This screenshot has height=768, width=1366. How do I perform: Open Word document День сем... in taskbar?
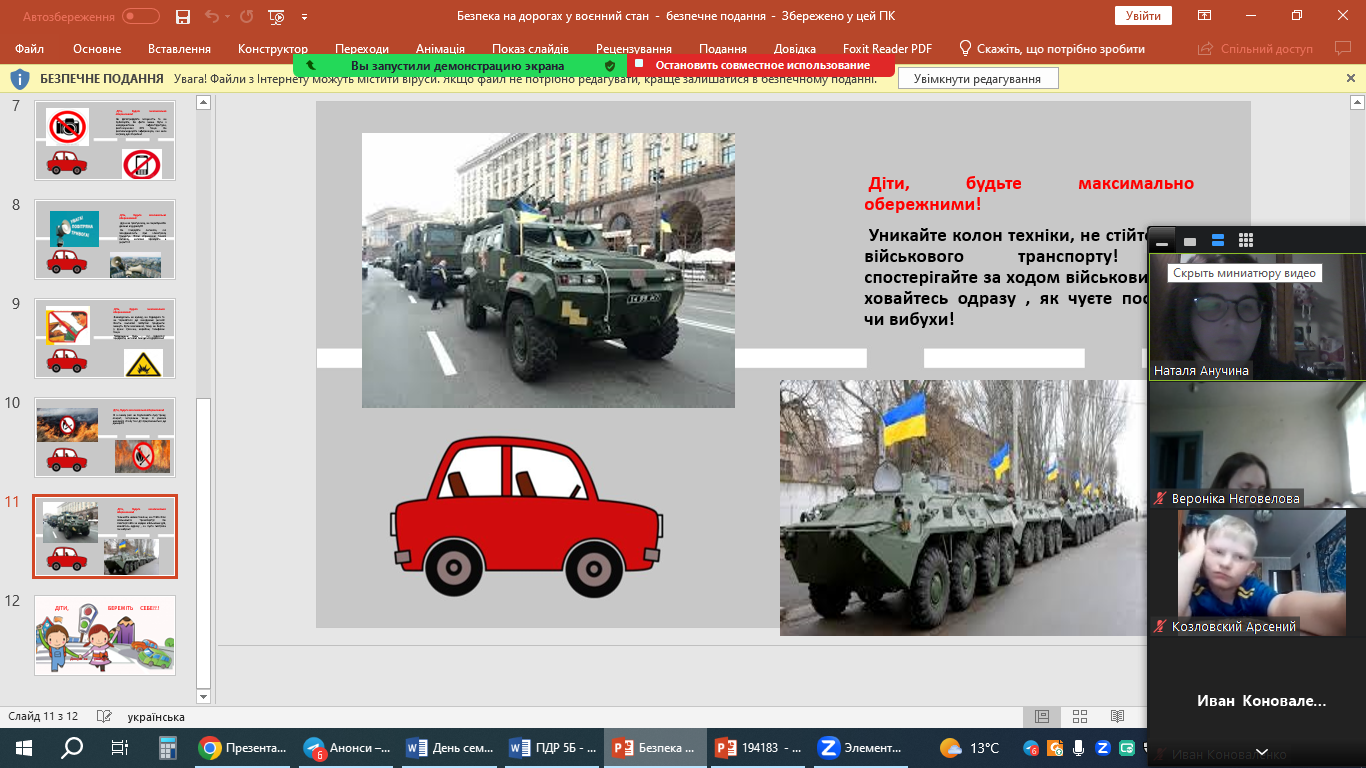[451, 747]
